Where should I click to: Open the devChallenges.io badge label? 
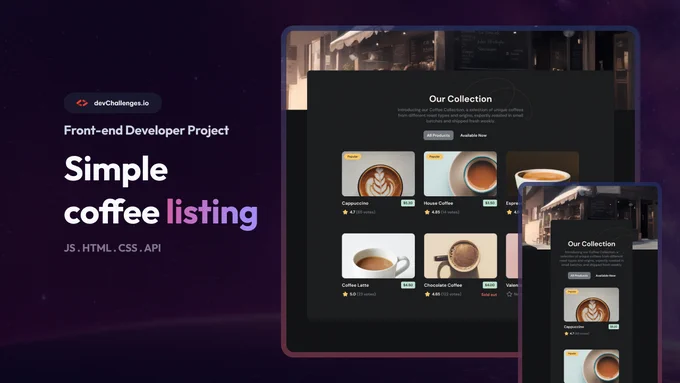coord(121,103)
